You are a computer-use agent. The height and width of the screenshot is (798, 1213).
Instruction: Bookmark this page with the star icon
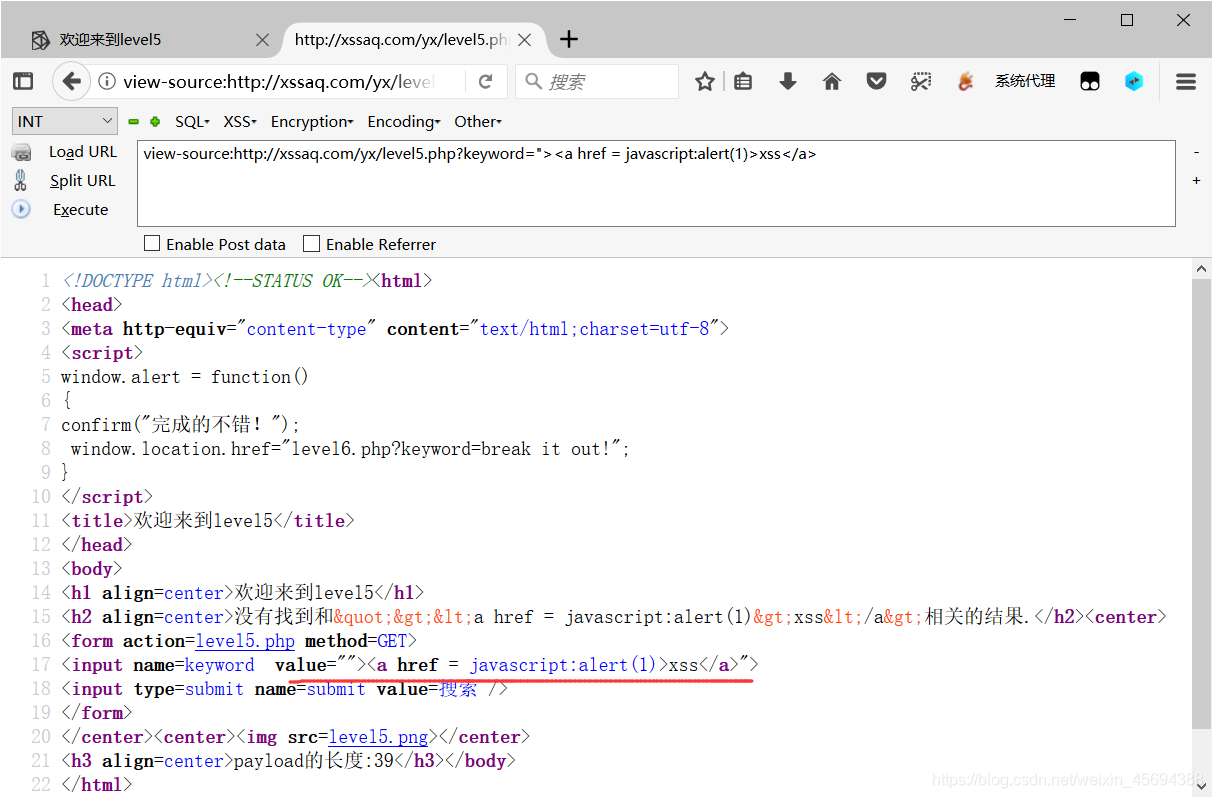pyautogui.click(x=705, y=82)
